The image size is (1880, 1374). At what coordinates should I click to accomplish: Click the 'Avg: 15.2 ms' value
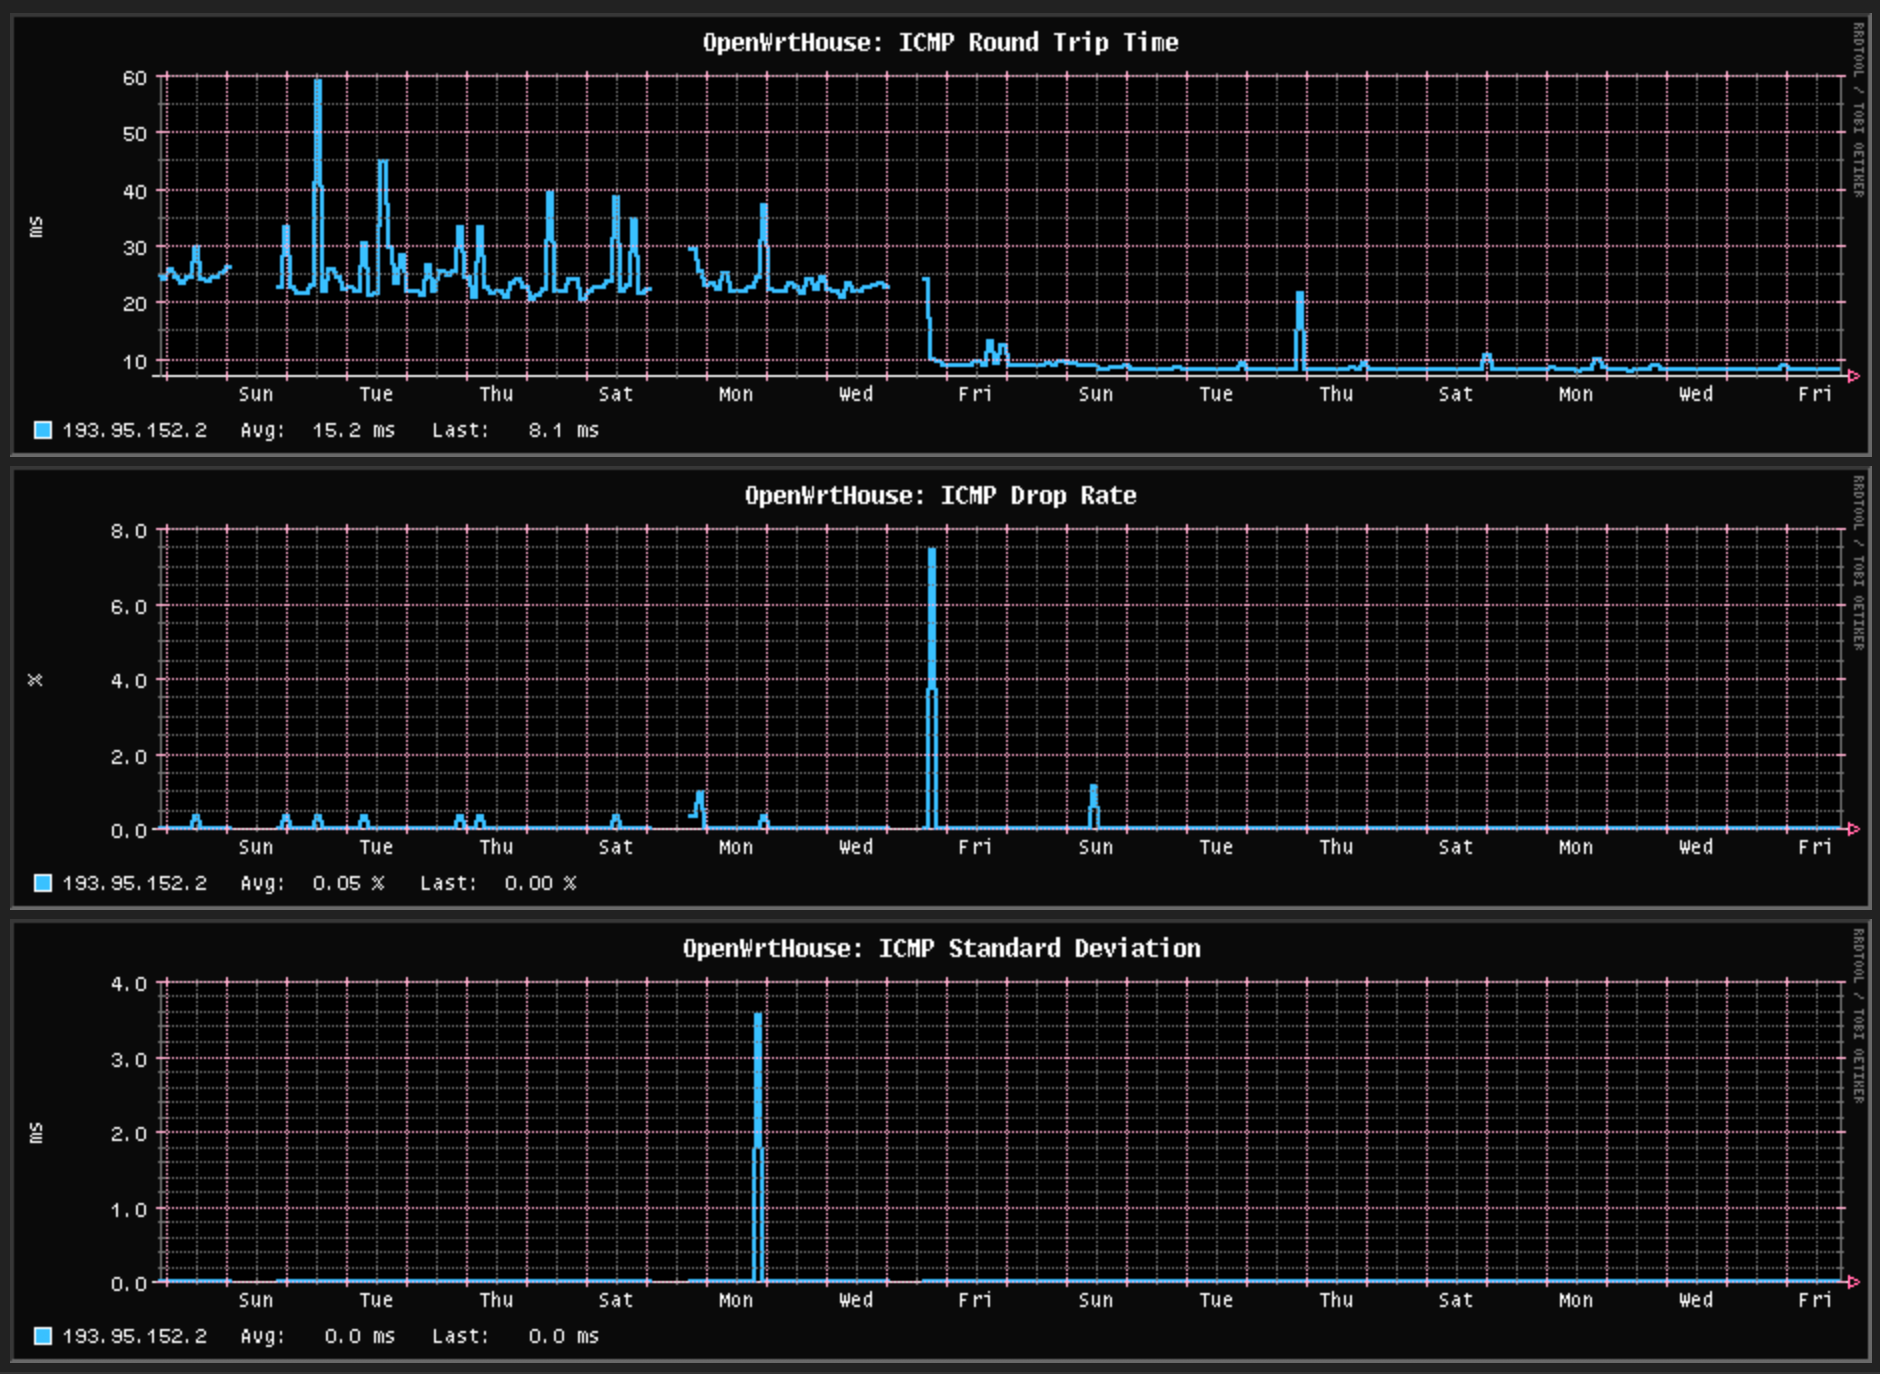(x=318, y=430)
